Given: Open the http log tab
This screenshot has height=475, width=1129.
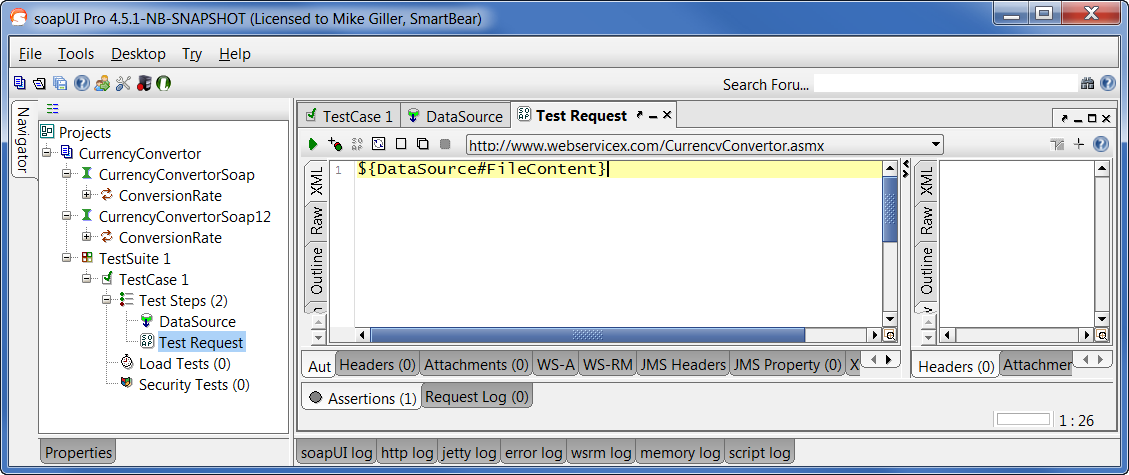Looking at the screenshot, I should [x=407, y=453].
